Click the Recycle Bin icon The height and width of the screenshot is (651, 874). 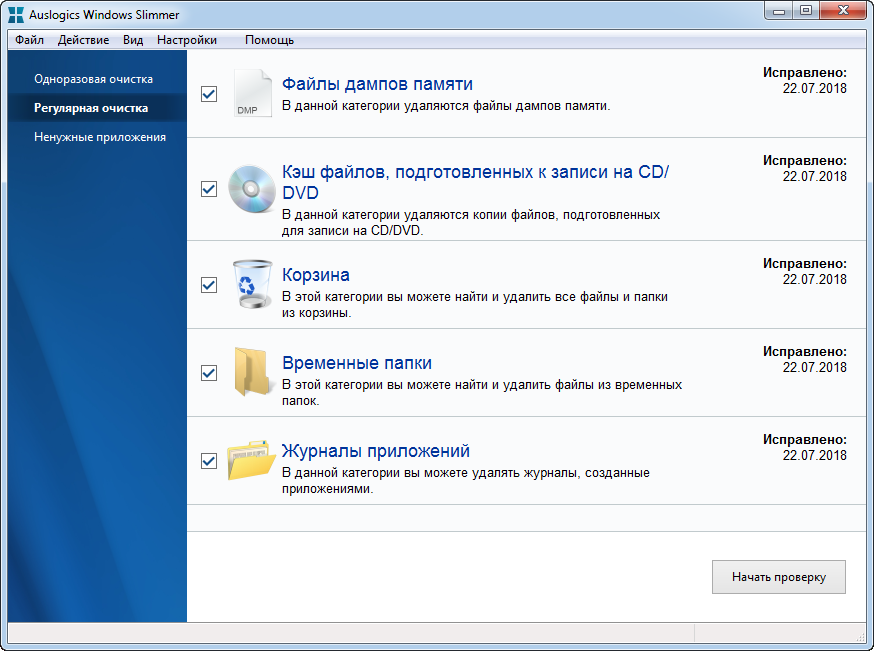pyautogui.click(x=253, y=284)
